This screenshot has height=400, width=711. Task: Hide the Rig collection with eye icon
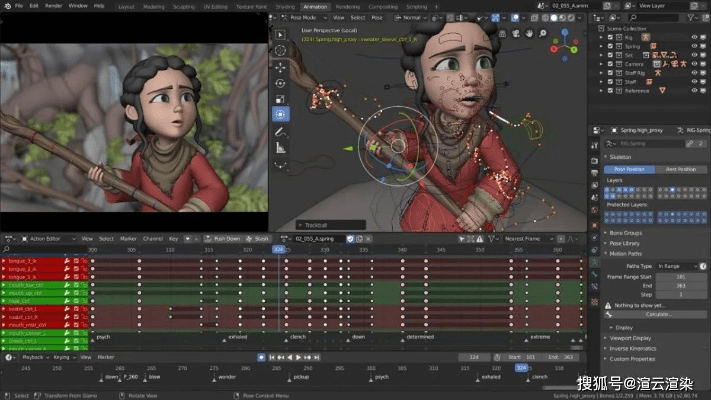[696, 38]
